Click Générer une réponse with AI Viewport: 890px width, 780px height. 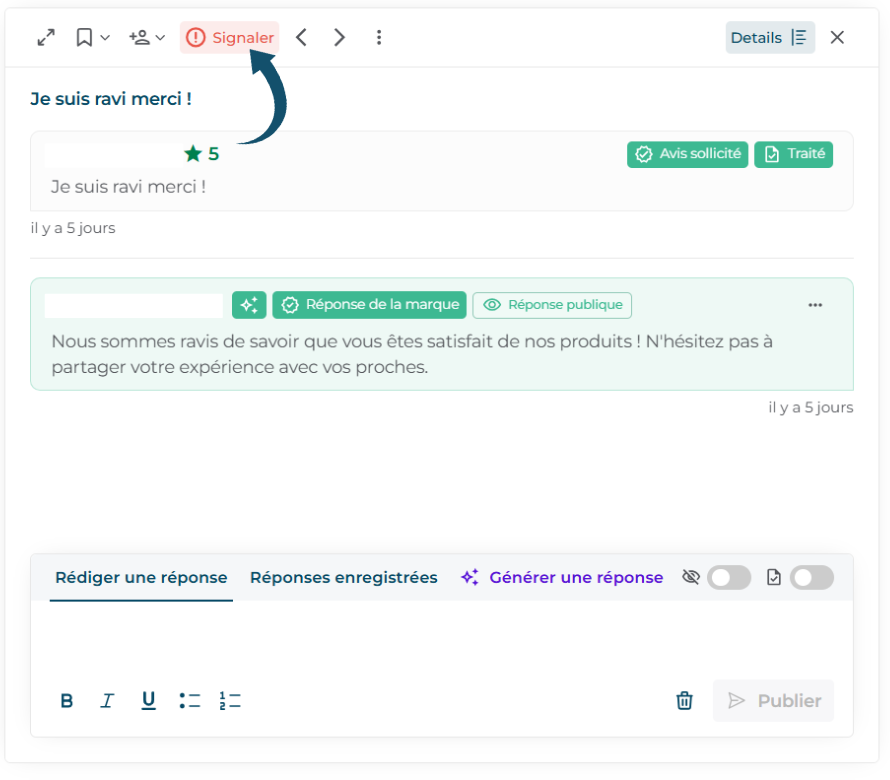[x=562, y=578]
